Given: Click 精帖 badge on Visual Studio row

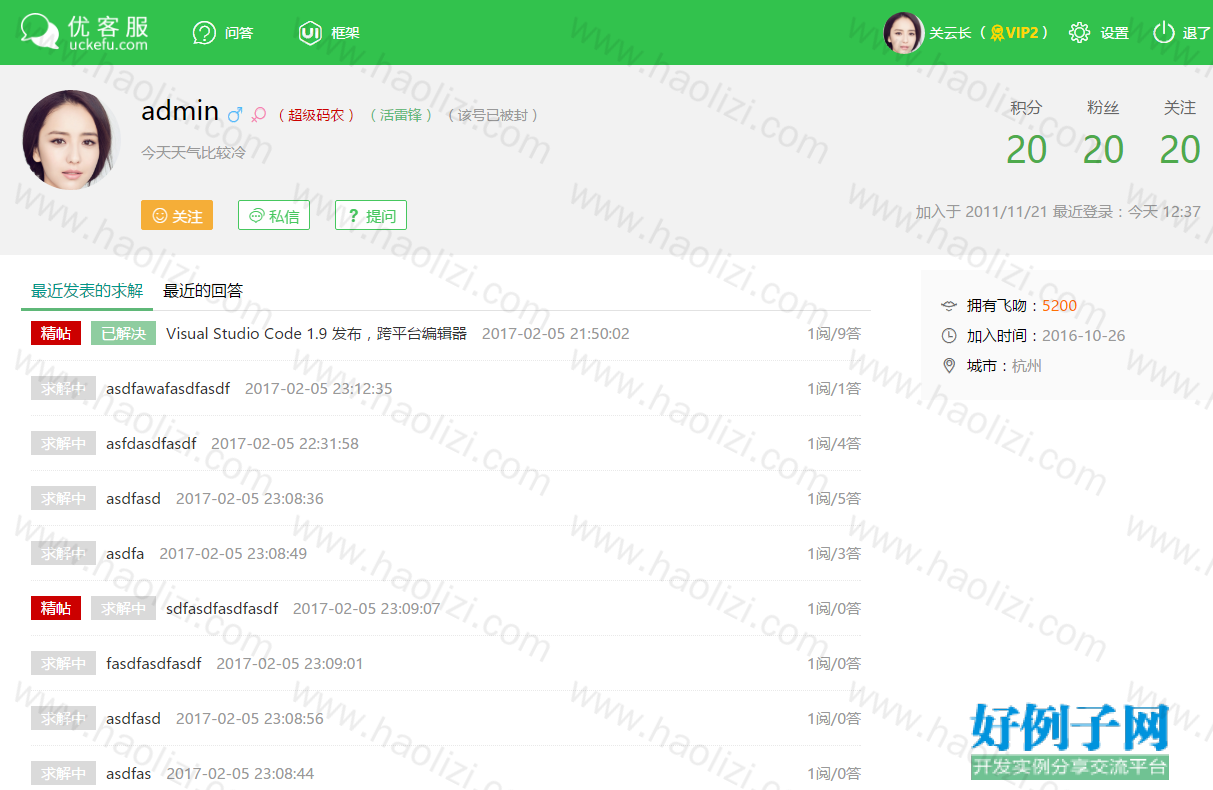Looking at the screenshot, I should [x=56, y=333].
